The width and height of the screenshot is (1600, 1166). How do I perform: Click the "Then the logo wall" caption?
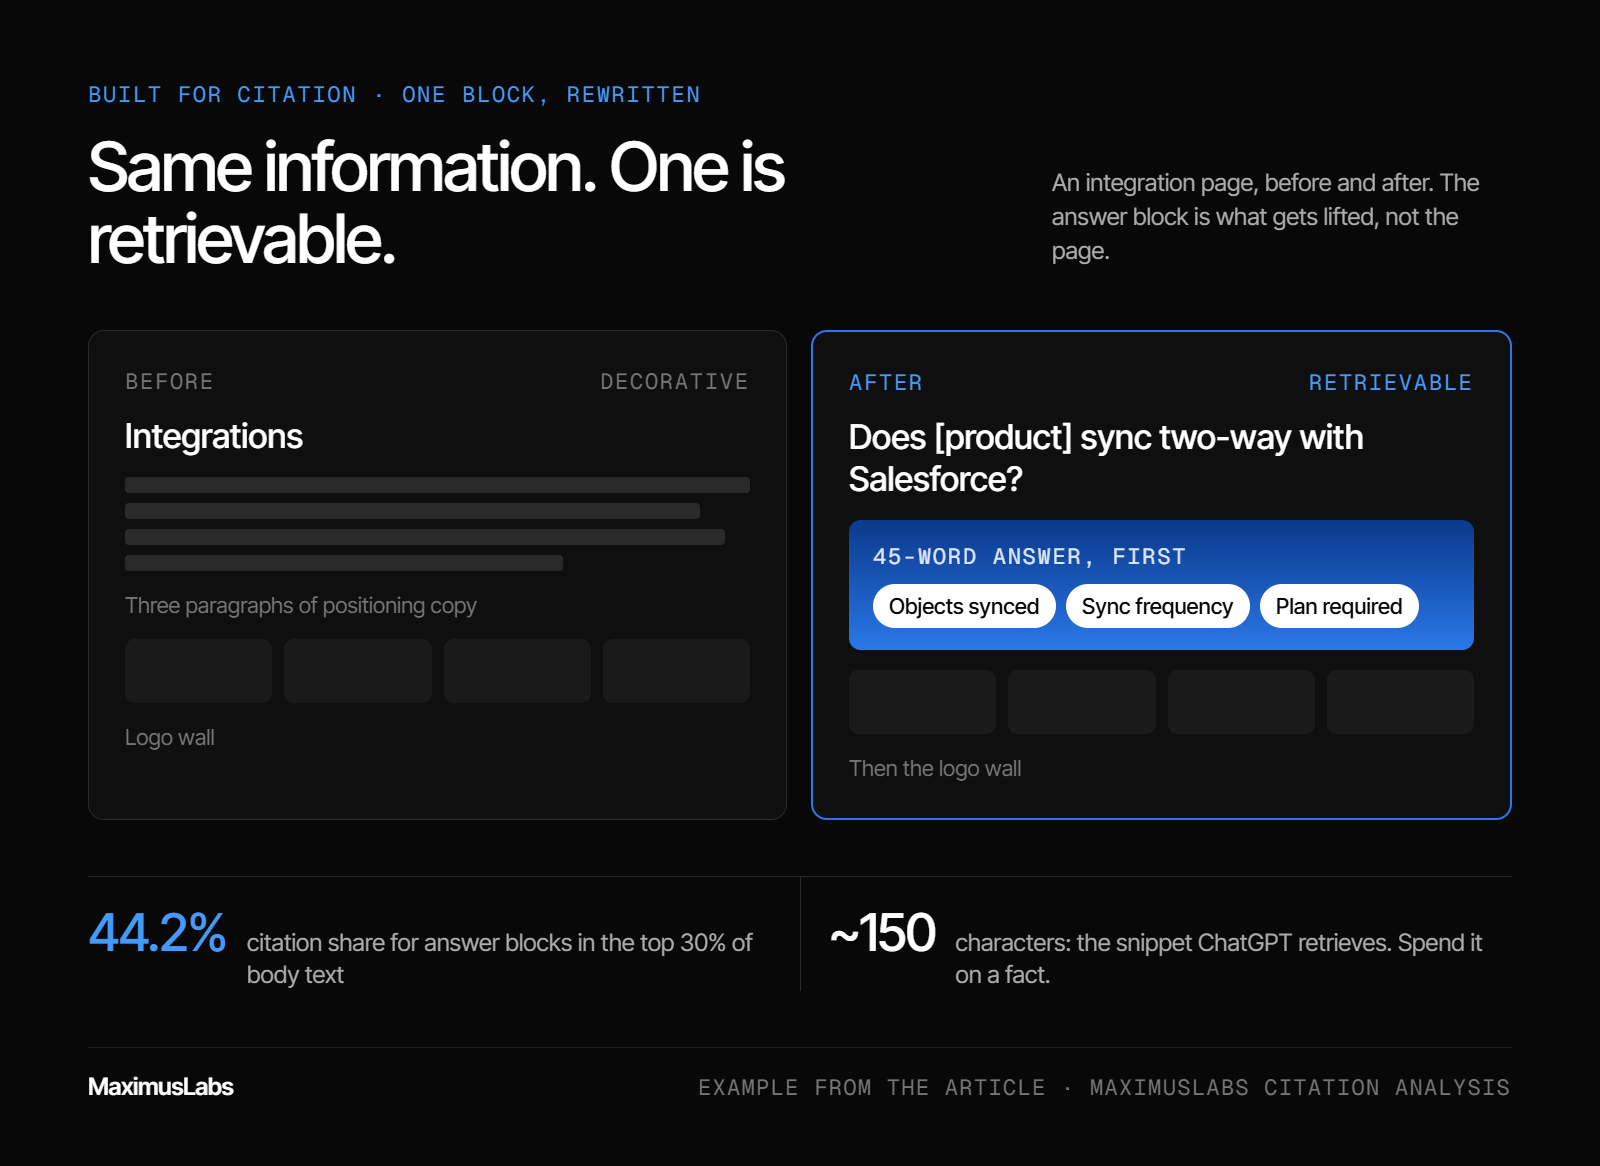[x=935, y=769]
